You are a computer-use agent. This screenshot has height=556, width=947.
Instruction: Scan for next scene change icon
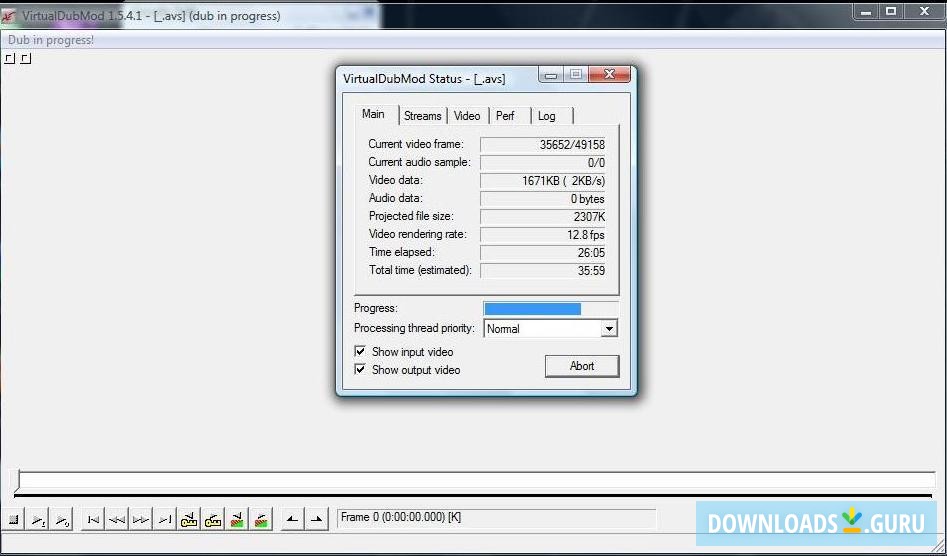tap(261, 519)
